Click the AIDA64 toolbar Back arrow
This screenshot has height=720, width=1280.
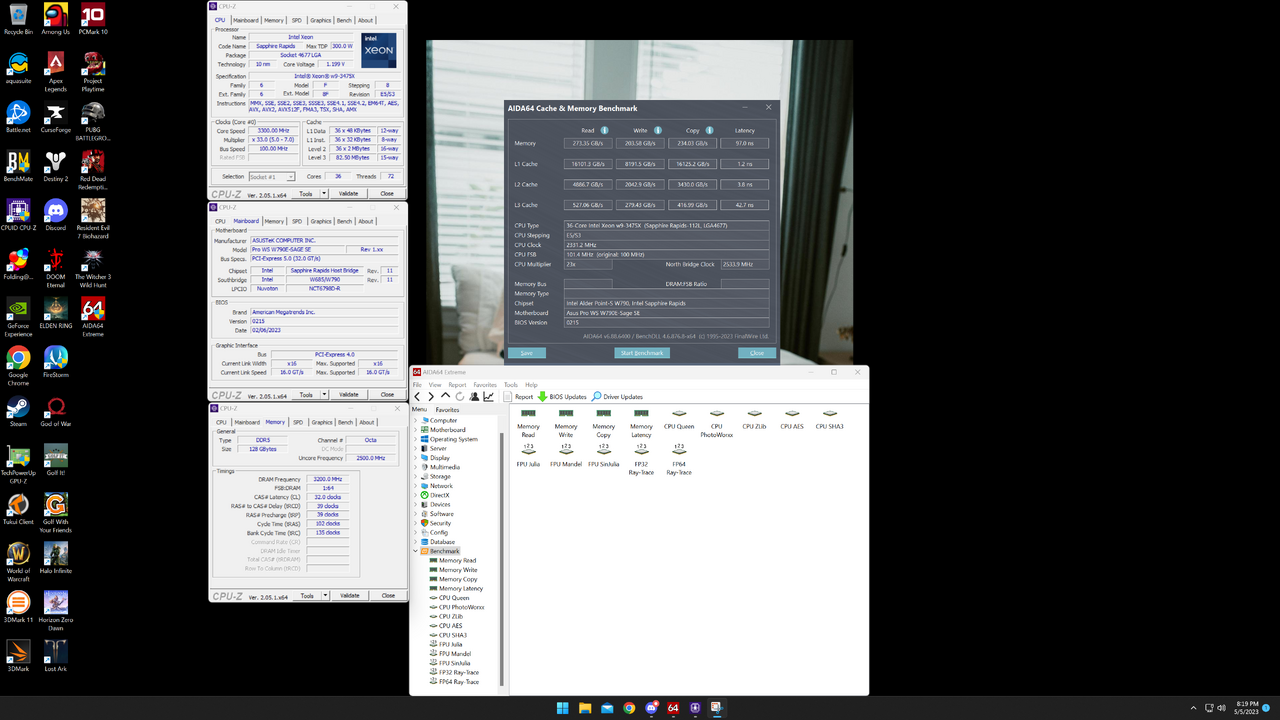pos(418,397)
